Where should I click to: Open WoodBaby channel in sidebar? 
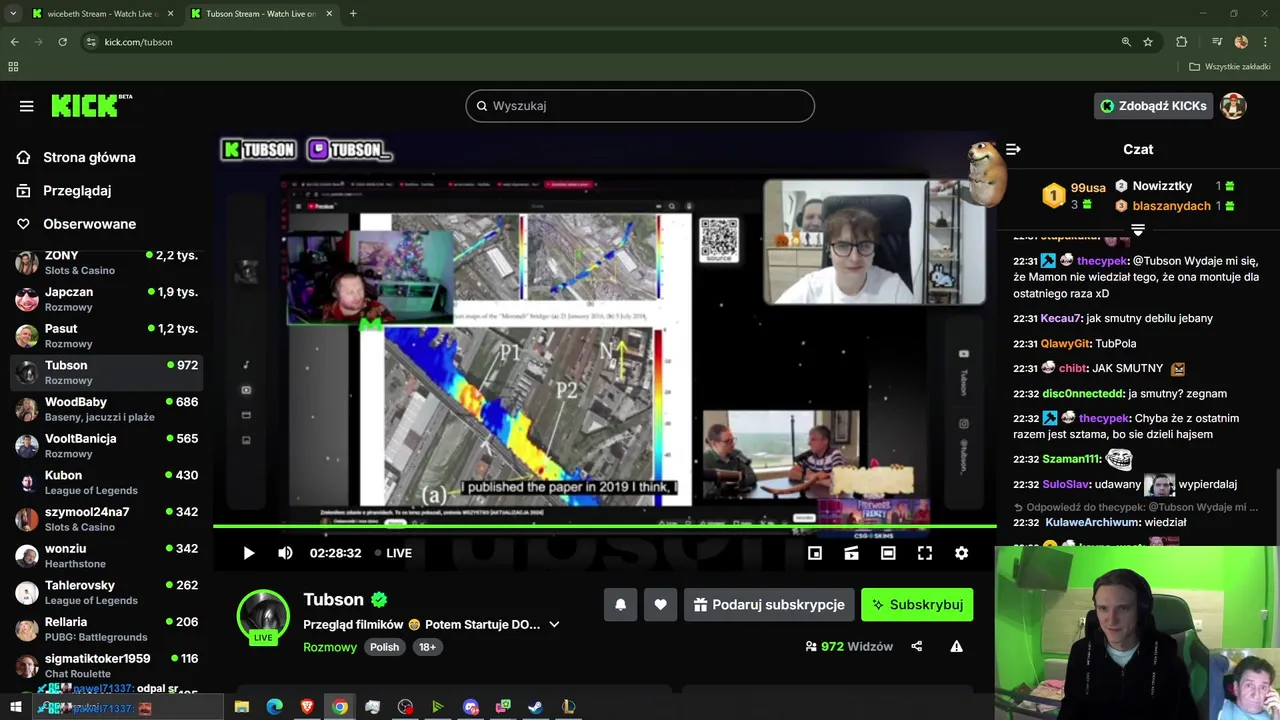tap(107, 409)
